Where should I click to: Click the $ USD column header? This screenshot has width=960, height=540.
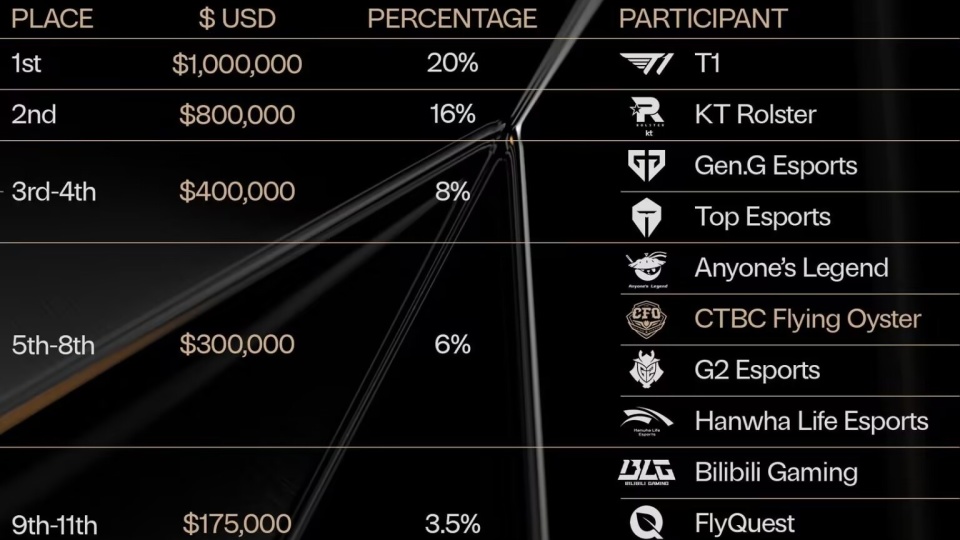(x=237, y=18)
